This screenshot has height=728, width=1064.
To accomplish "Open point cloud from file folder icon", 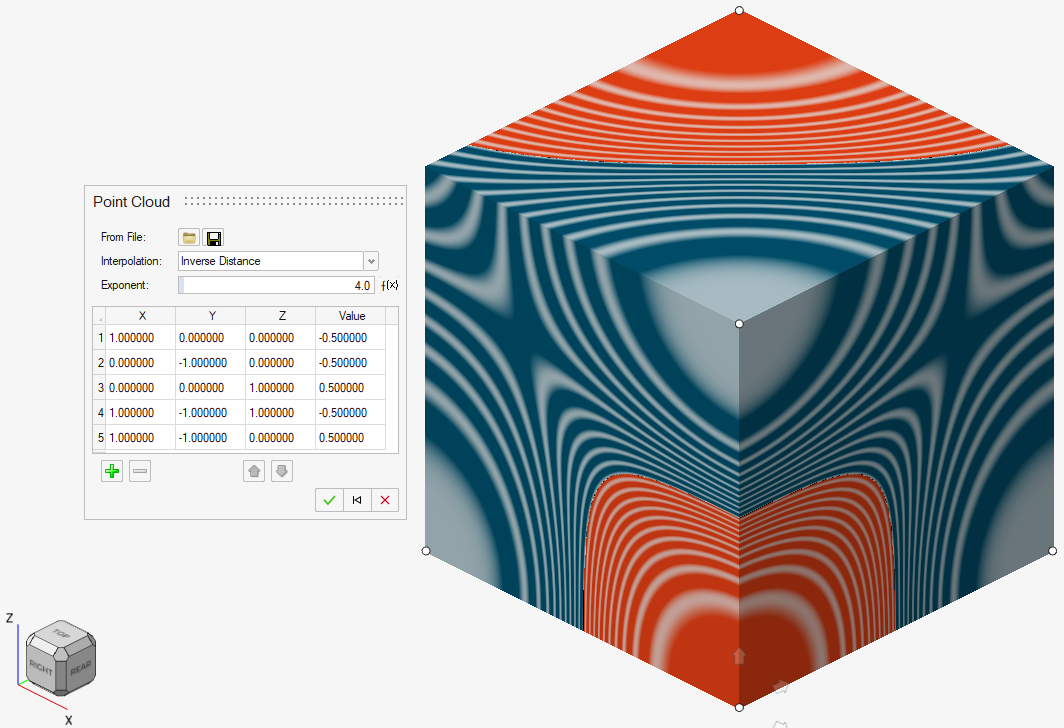I will coord(188,237).
